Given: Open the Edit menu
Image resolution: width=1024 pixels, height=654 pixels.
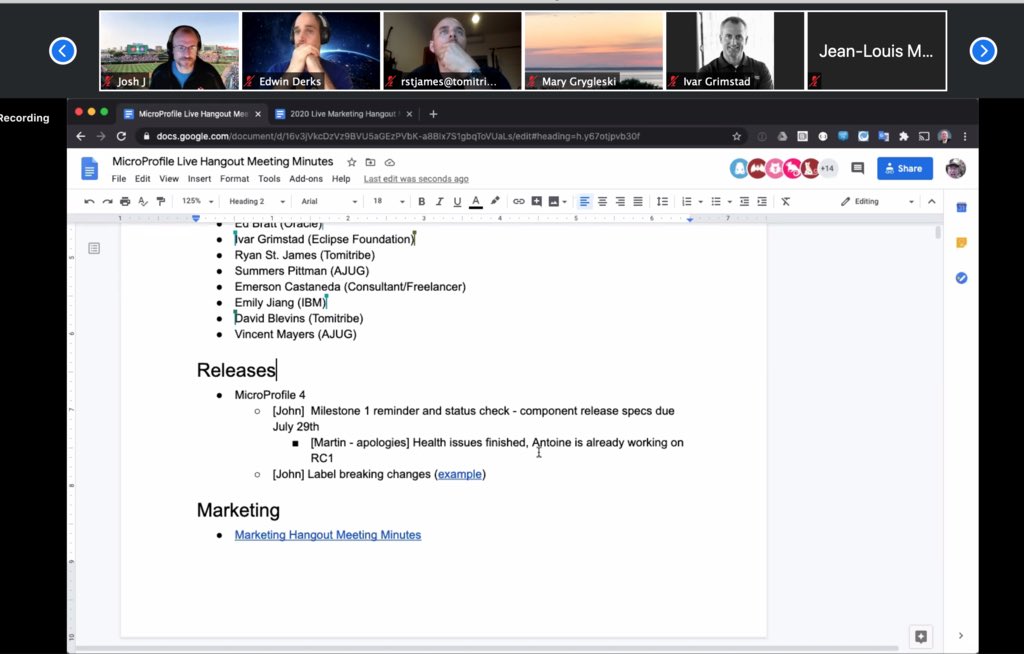Looking at the screenshot, I should pyautogui.click(x=142, y=178).
